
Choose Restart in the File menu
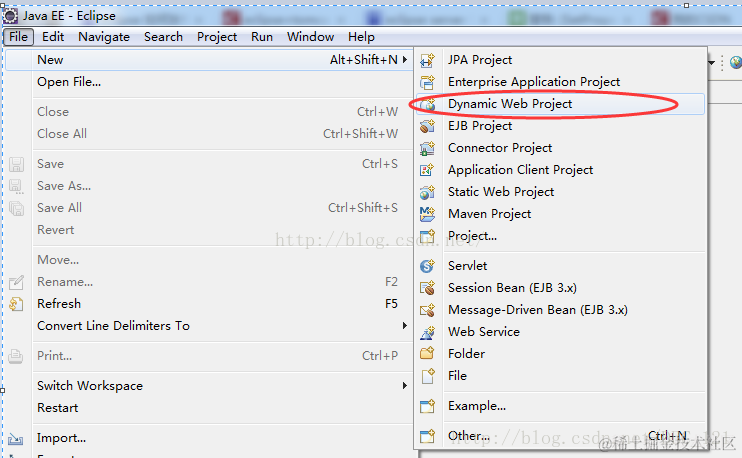pos(208,408)
